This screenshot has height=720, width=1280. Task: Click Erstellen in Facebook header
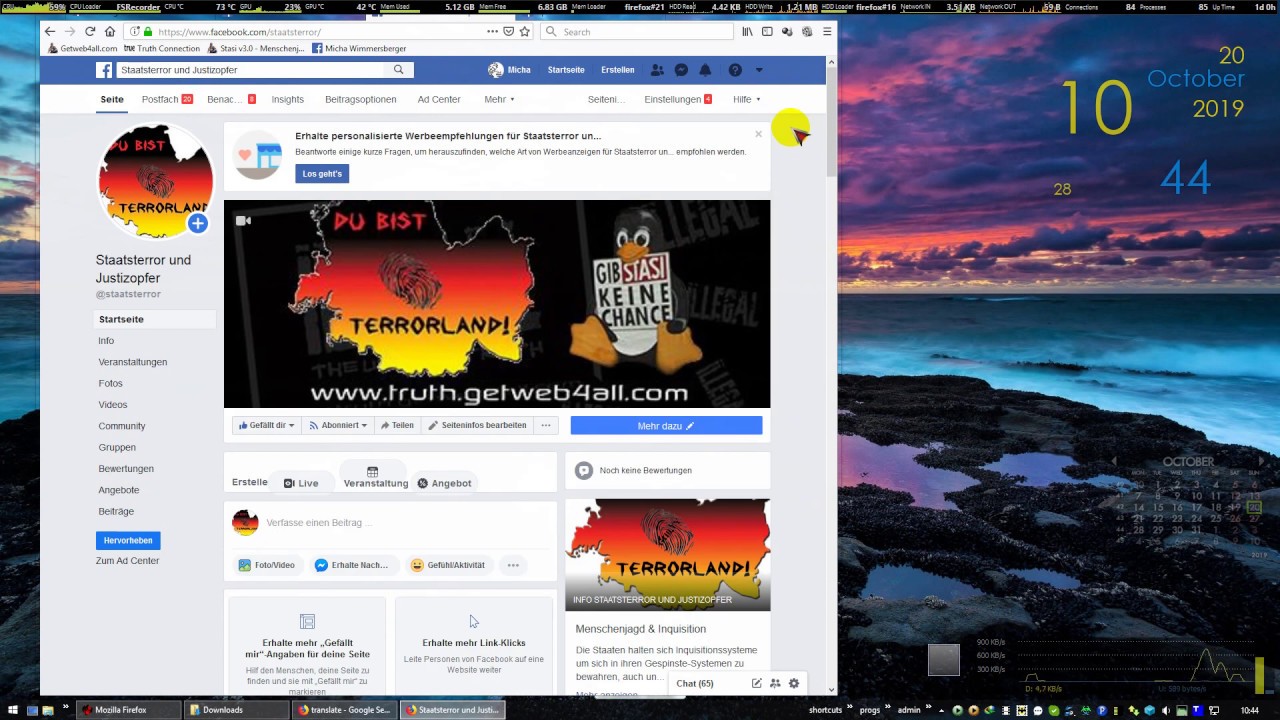618,70
